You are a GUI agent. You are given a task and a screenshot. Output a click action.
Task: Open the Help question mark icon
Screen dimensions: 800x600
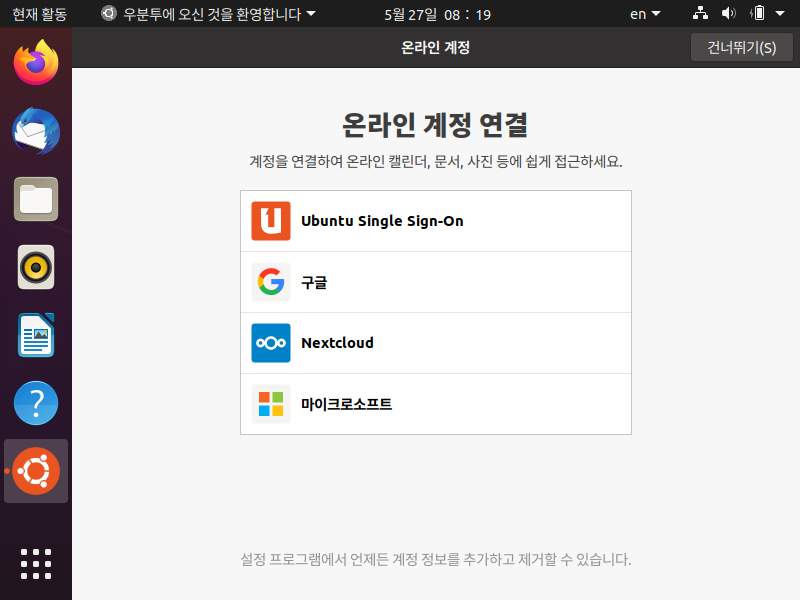point(36,403)
